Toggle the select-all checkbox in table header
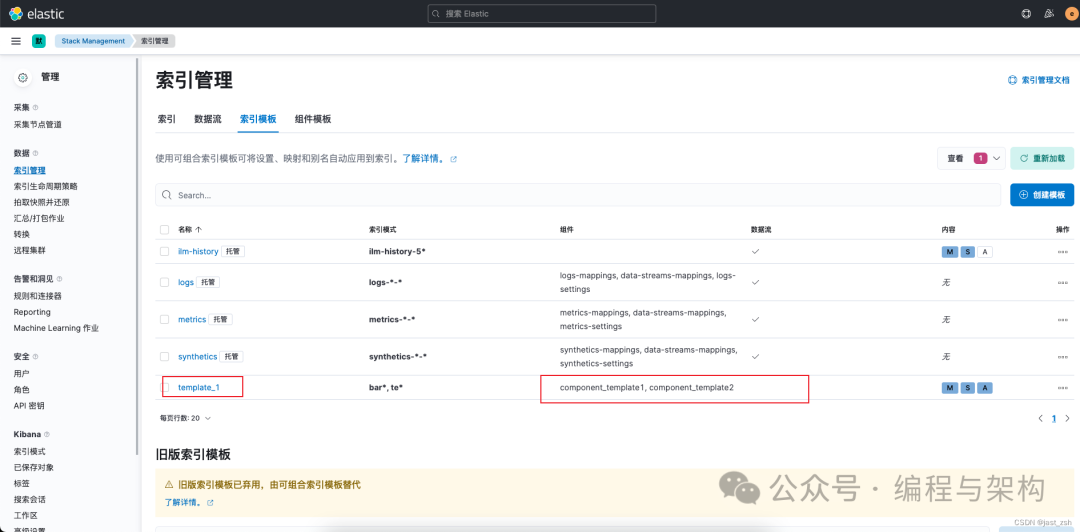The image size is (1080, 532). click(x=165, y=229)
